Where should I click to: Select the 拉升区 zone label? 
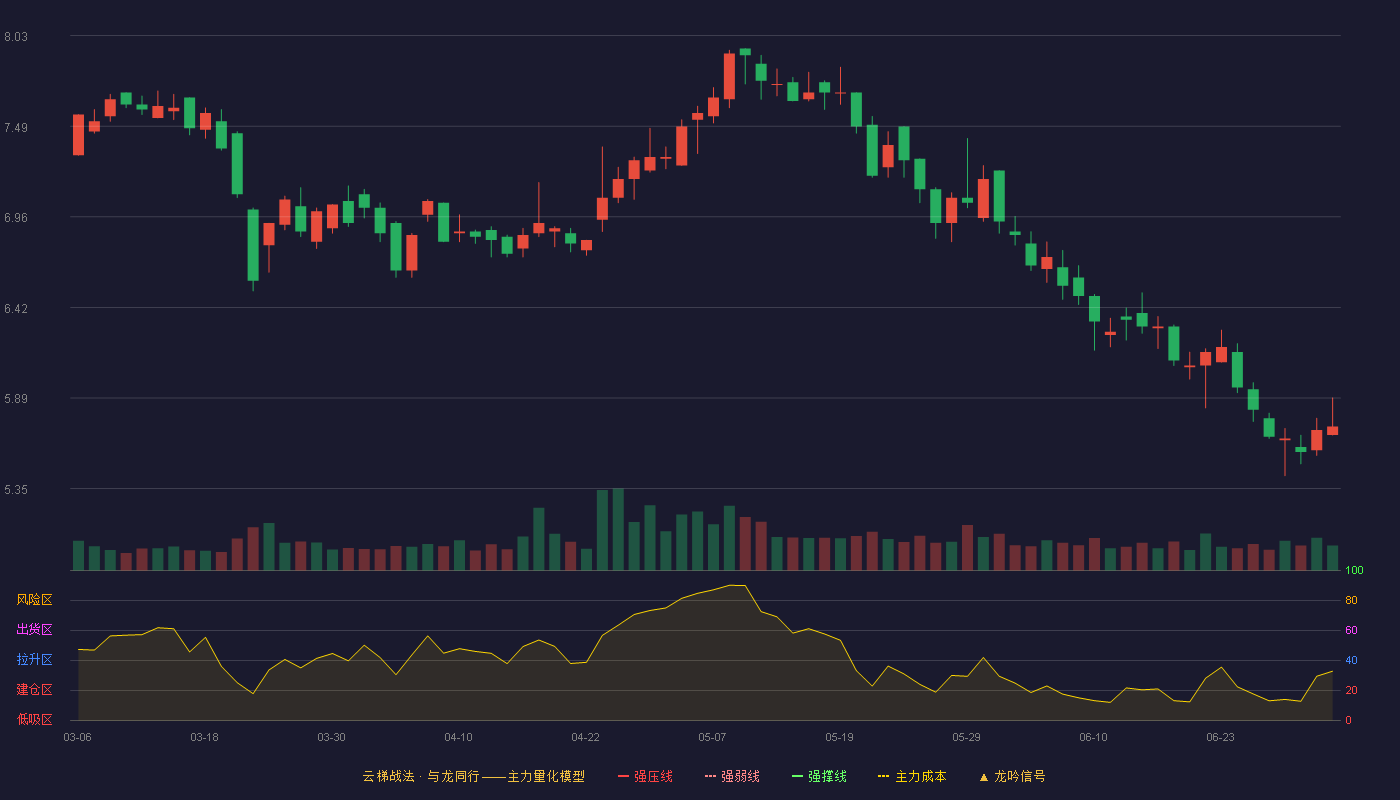[35, 660]
